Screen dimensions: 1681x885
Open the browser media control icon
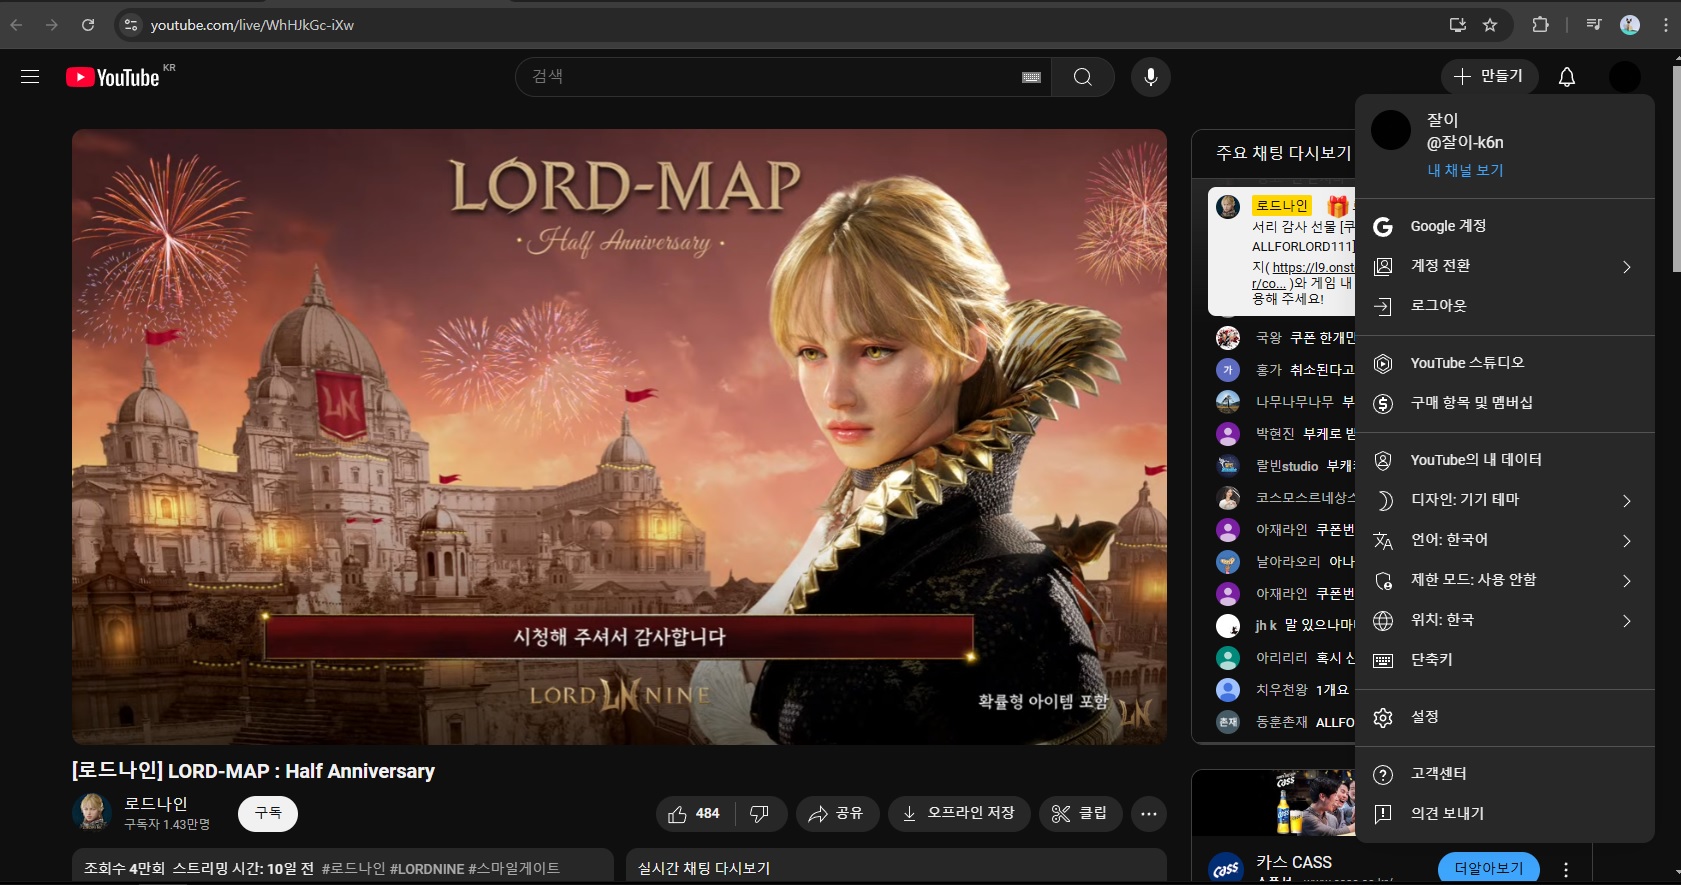point(1594,25)
